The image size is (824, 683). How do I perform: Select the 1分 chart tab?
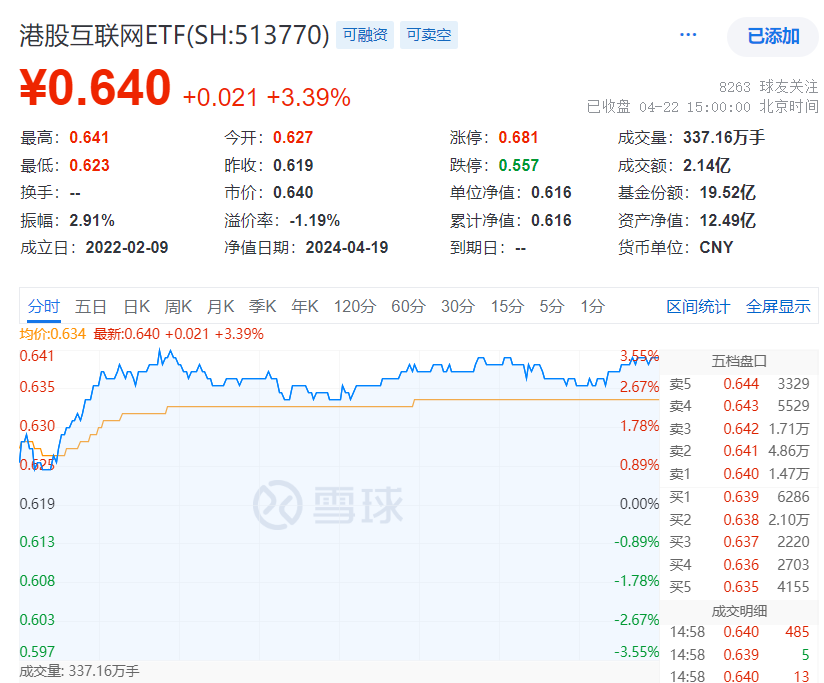592,306
